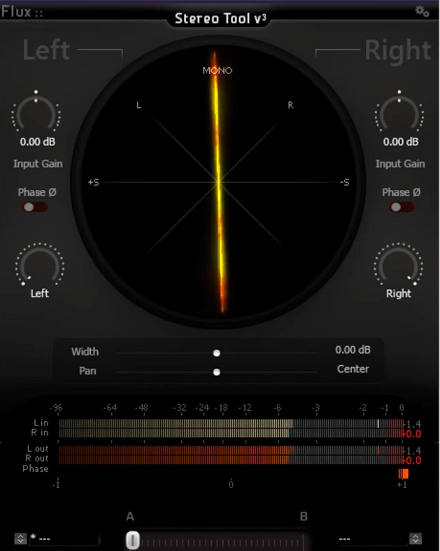Viewport: 440px width, 551px height.
Task: Click the +S label on the scope
Action: point(93,182)
